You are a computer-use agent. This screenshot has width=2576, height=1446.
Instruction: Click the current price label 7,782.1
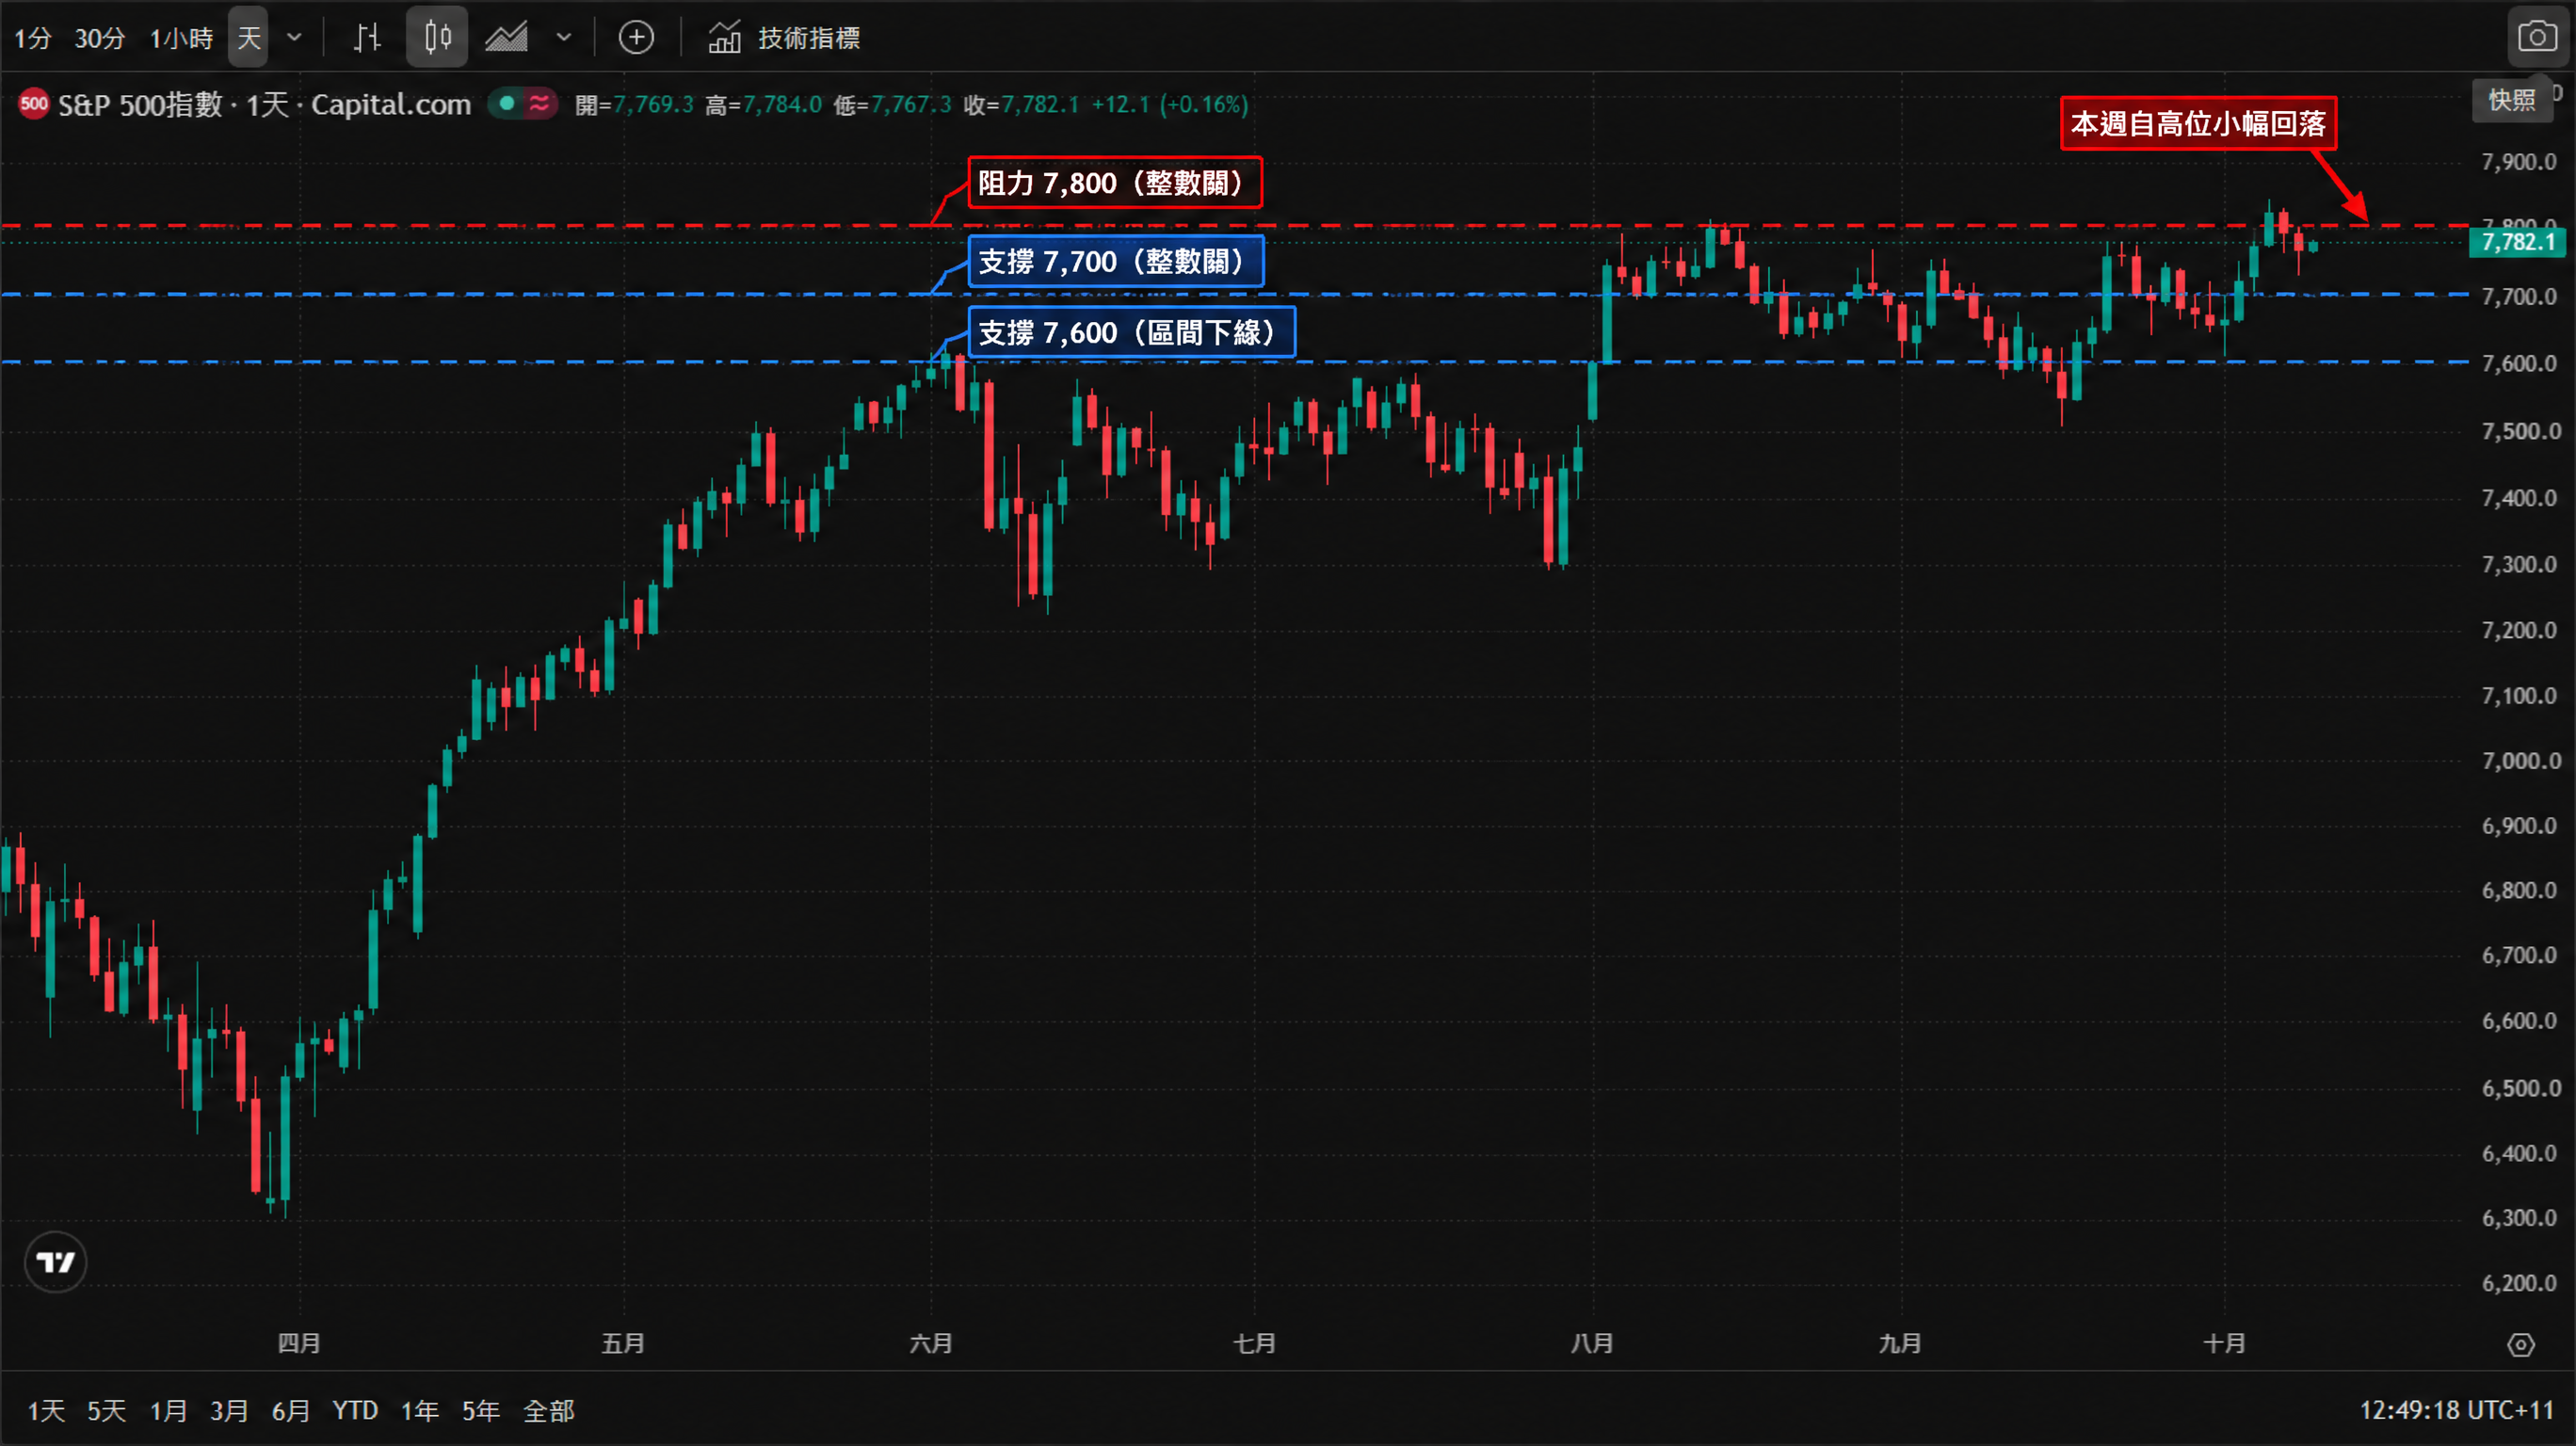(x=2517, y=242)
